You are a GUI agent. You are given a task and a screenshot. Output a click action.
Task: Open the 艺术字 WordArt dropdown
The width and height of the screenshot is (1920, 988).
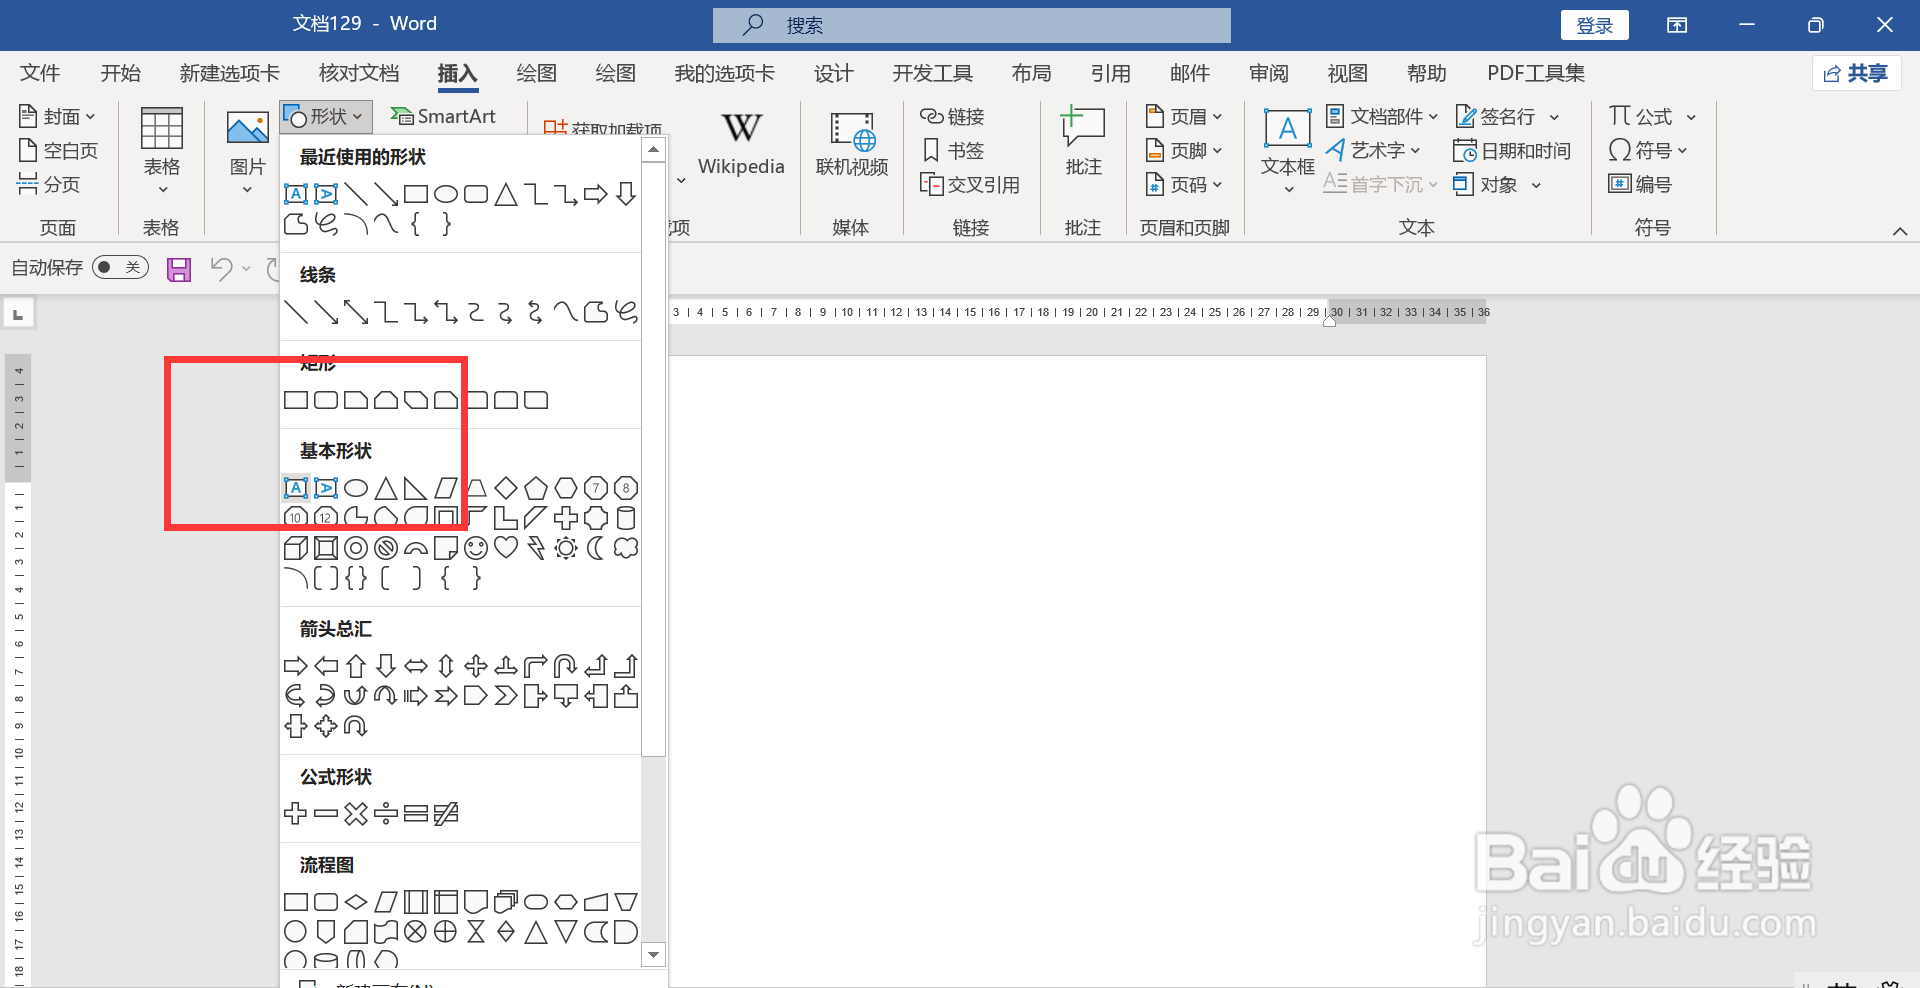(1373, 151)
